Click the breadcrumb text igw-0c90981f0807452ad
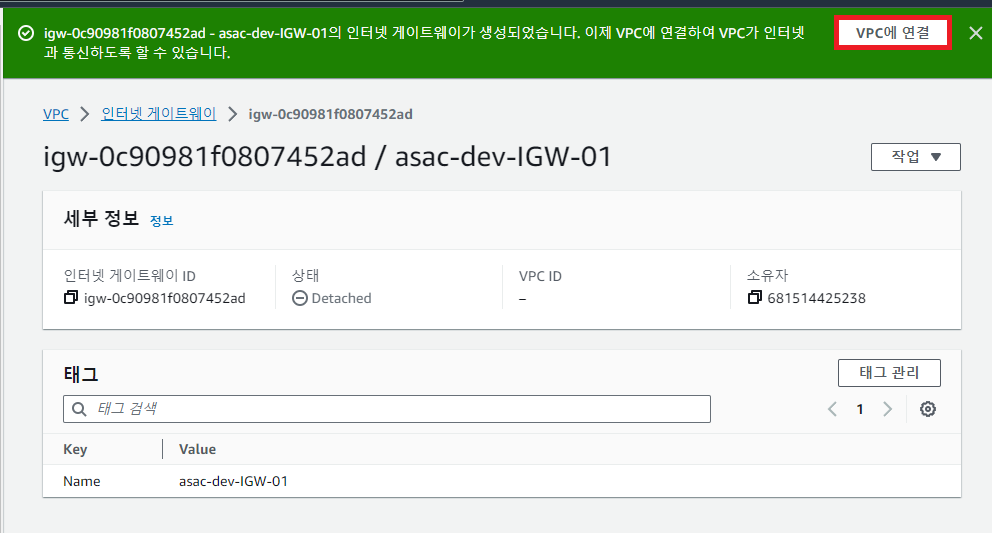Screen dimensions: 992x533 (x=330, y=114)
